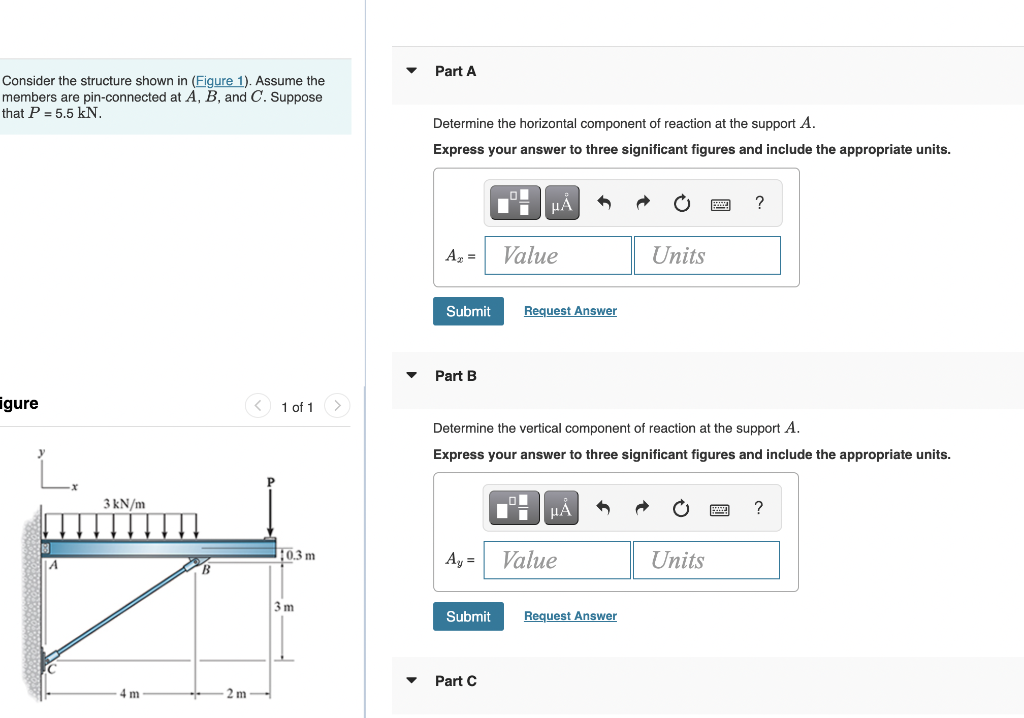Screen dimensions: 1024x718
Task: Expand the Part C section
Action: (x=411, y=680)
